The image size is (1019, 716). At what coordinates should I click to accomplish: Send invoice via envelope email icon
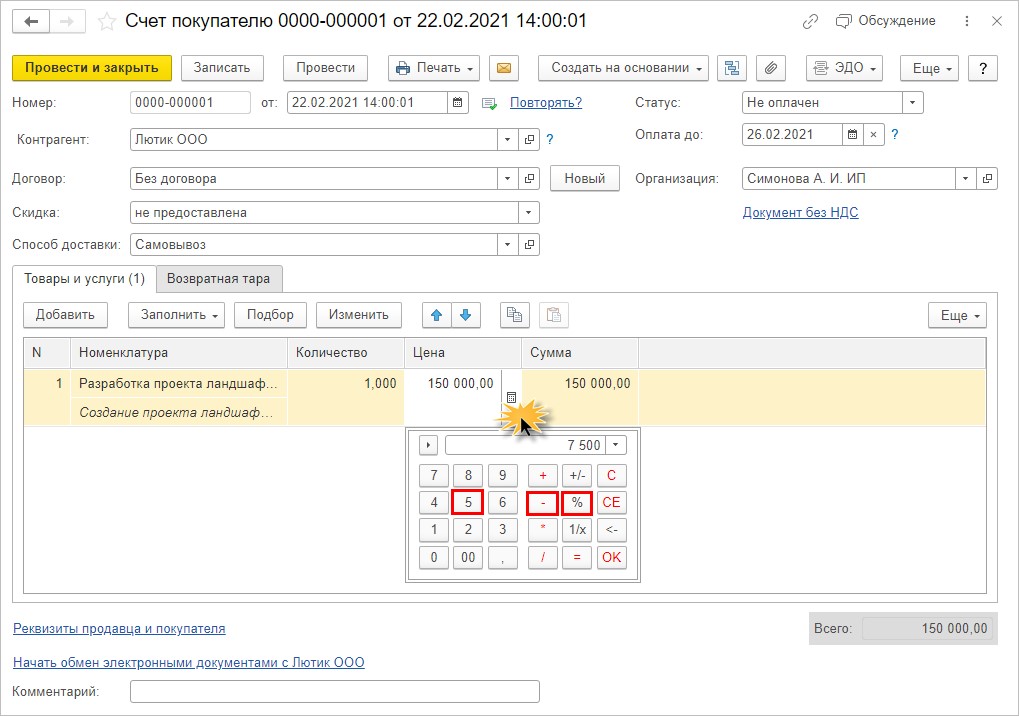tap(504, 68)
